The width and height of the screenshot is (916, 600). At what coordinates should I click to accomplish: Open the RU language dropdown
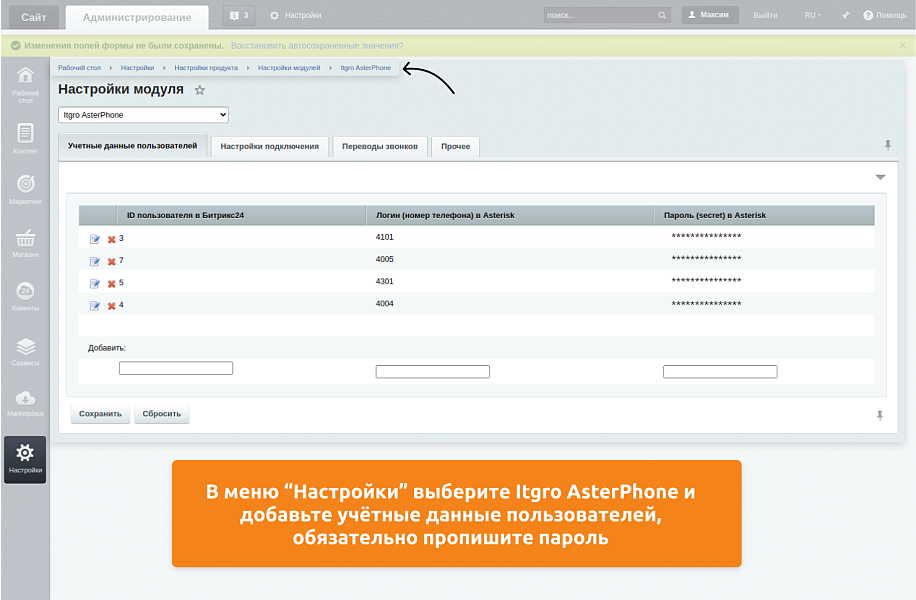point(814,14)
